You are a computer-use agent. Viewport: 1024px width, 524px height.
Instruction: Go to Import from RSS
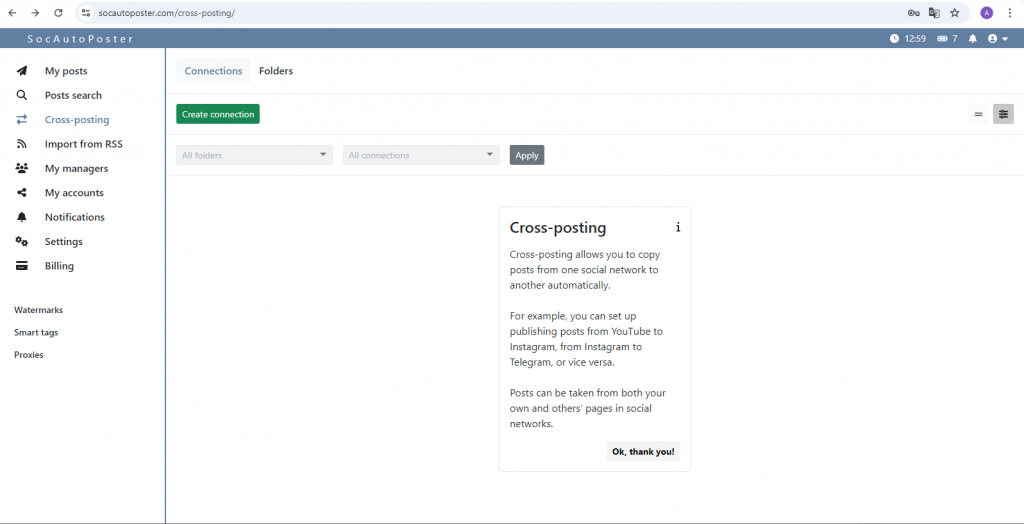point(83,144)
